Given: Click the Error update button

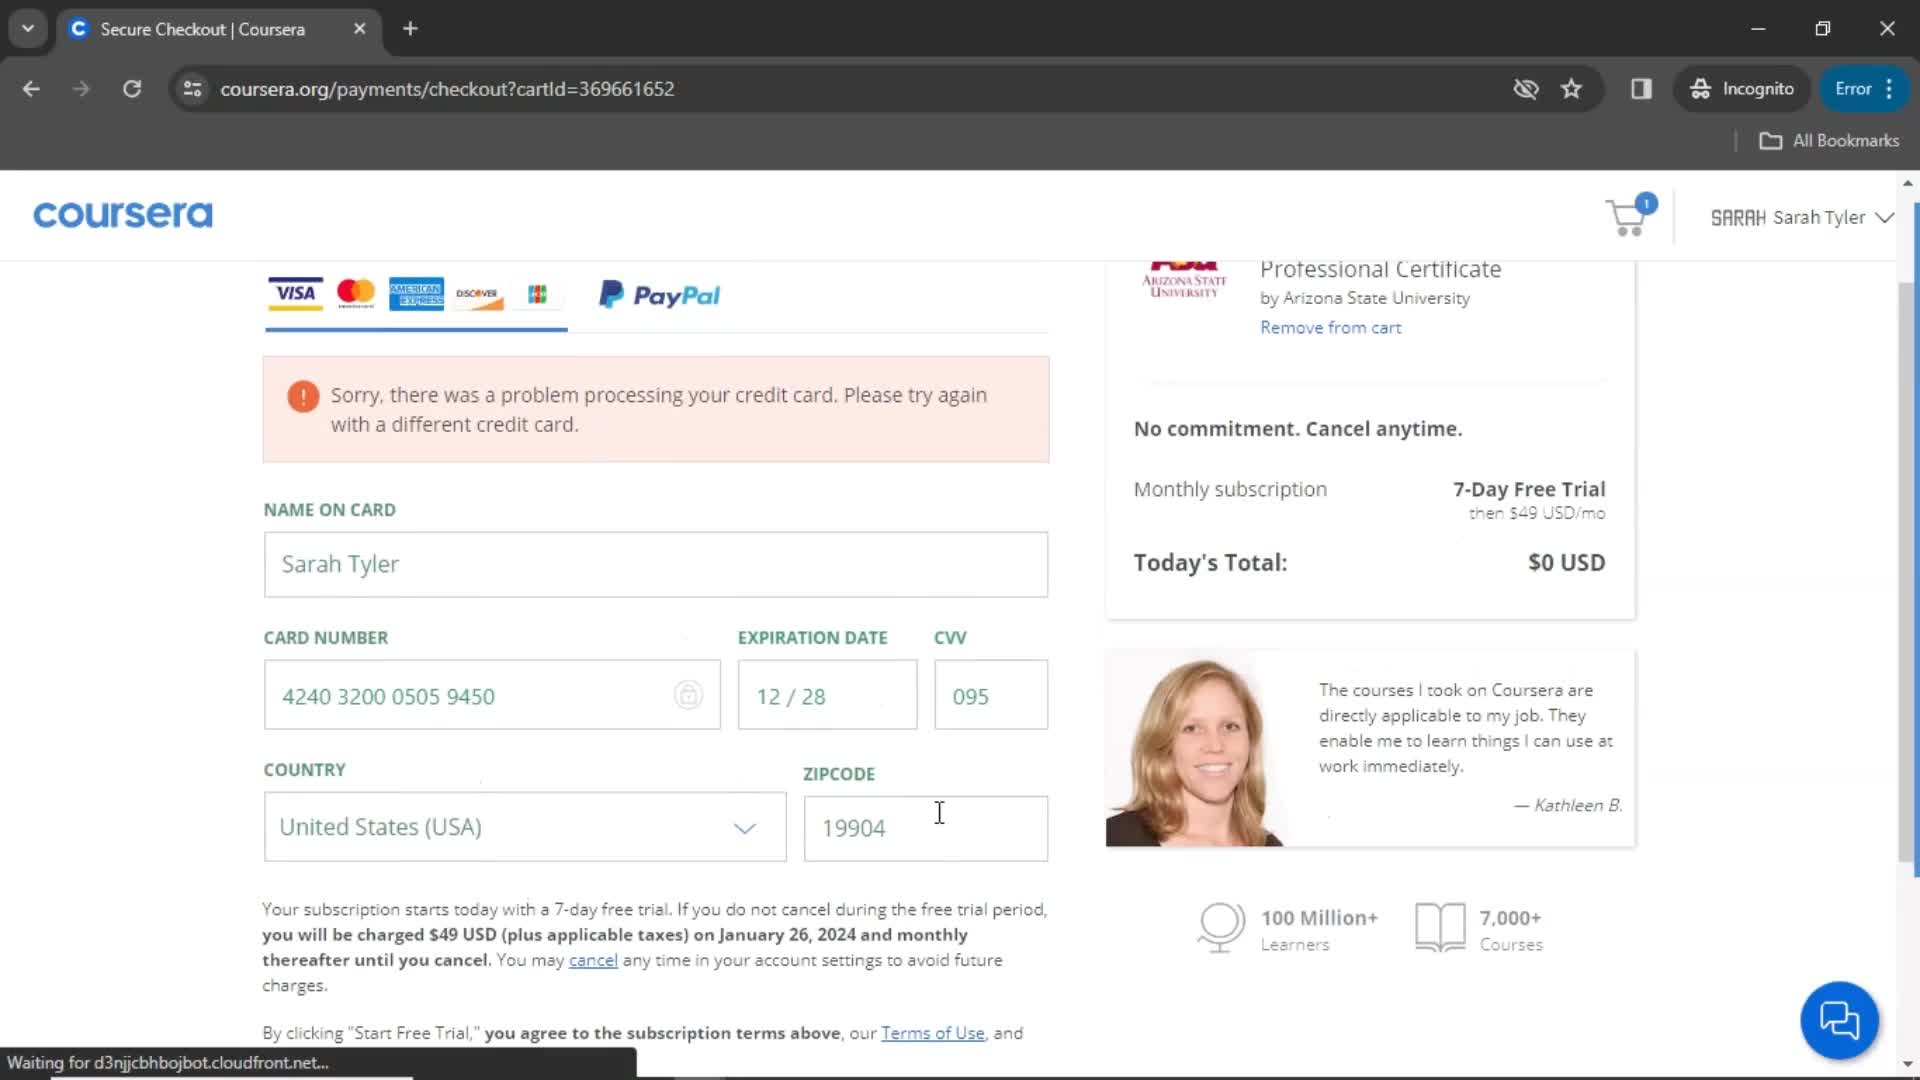Looking at the screenshot, I should [1852, 89].
